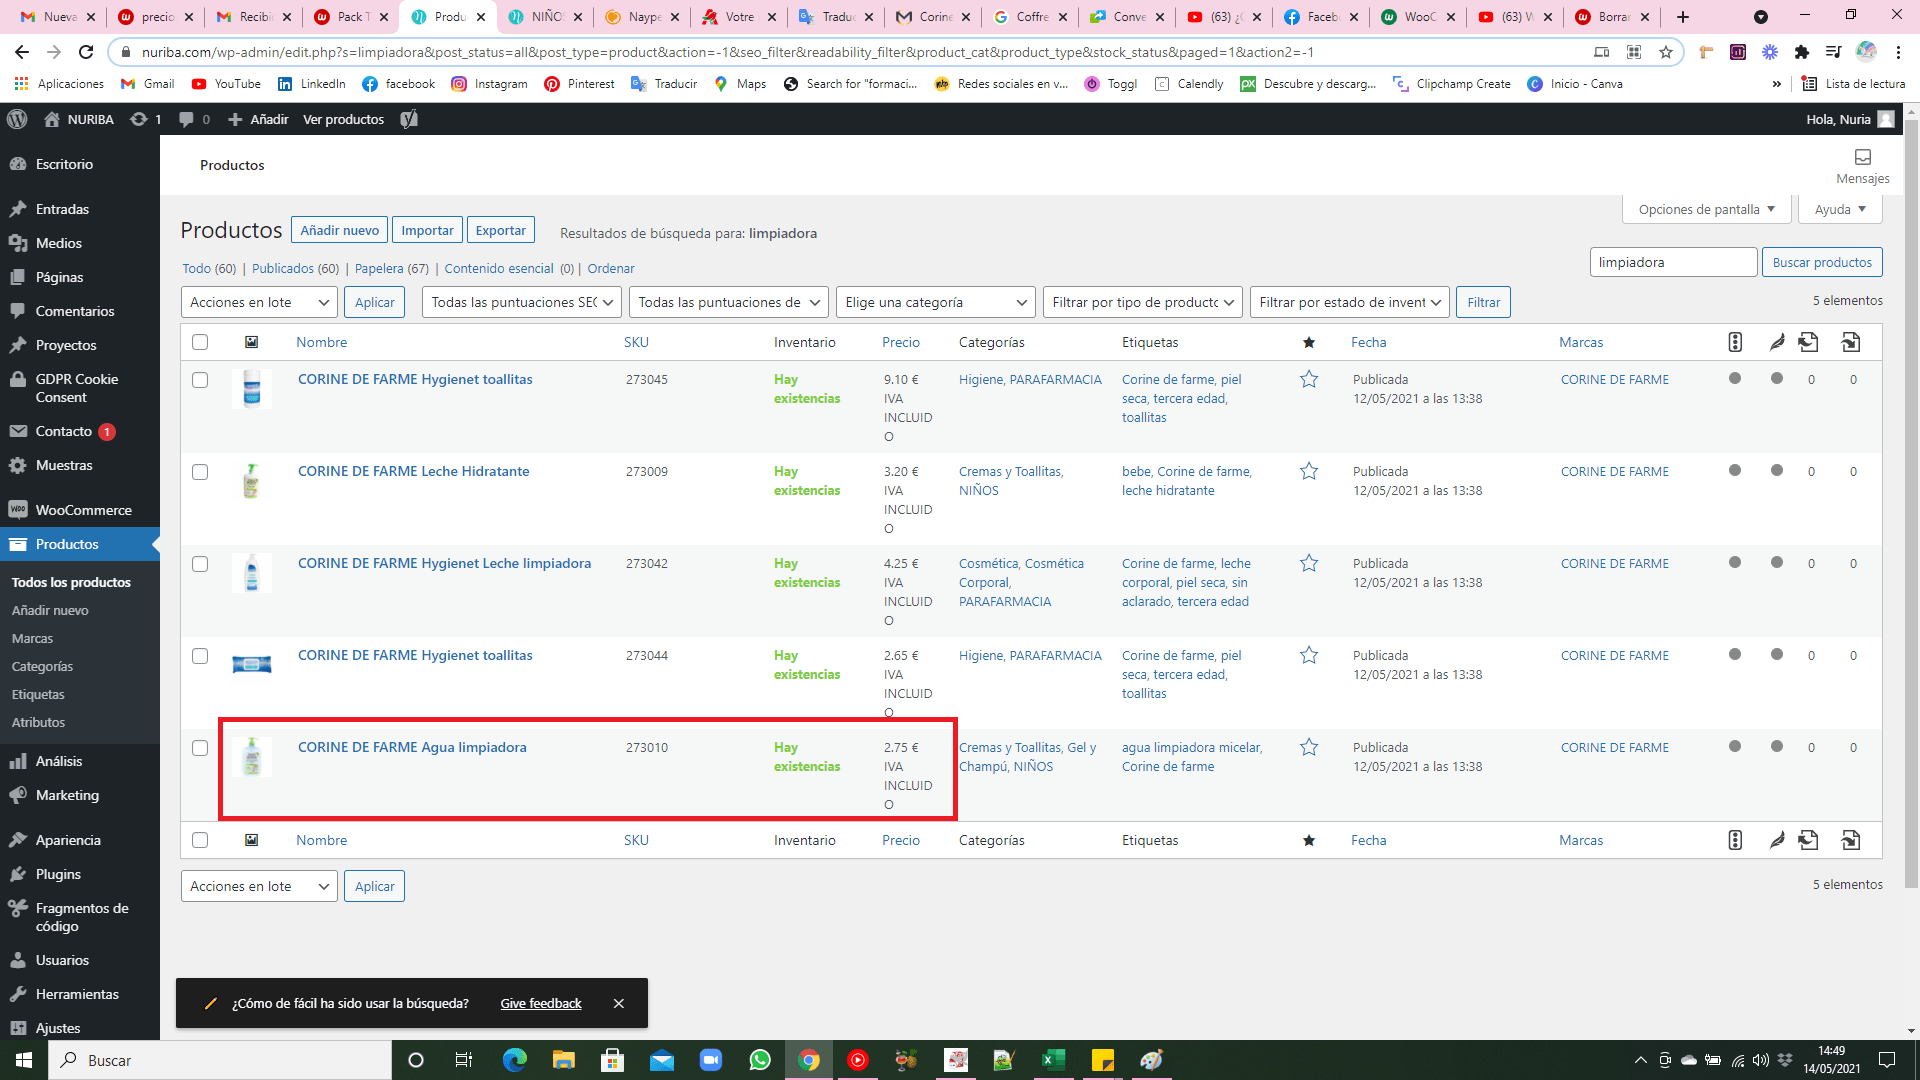Mark Hygienet toallitas 273045 as featured
1920x1080 pixels.
point(1309,380)
